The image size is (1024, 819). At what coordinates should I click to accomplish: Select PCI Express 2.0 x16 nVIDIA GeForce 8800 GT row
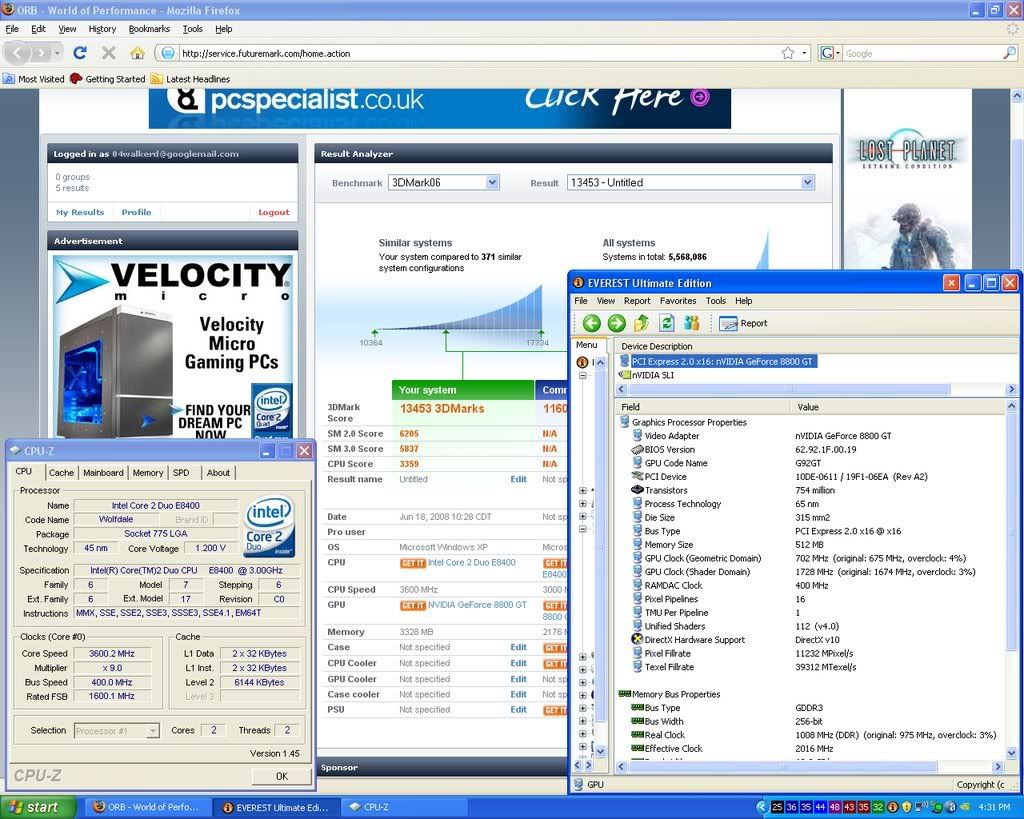point(716,361)
